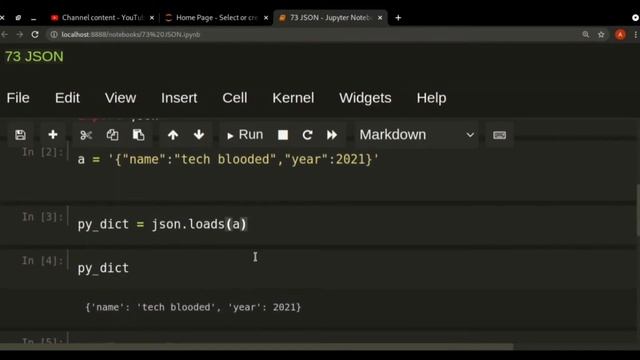Select cell via In [3] prompt
640x360 pixels.
point(42,217)
